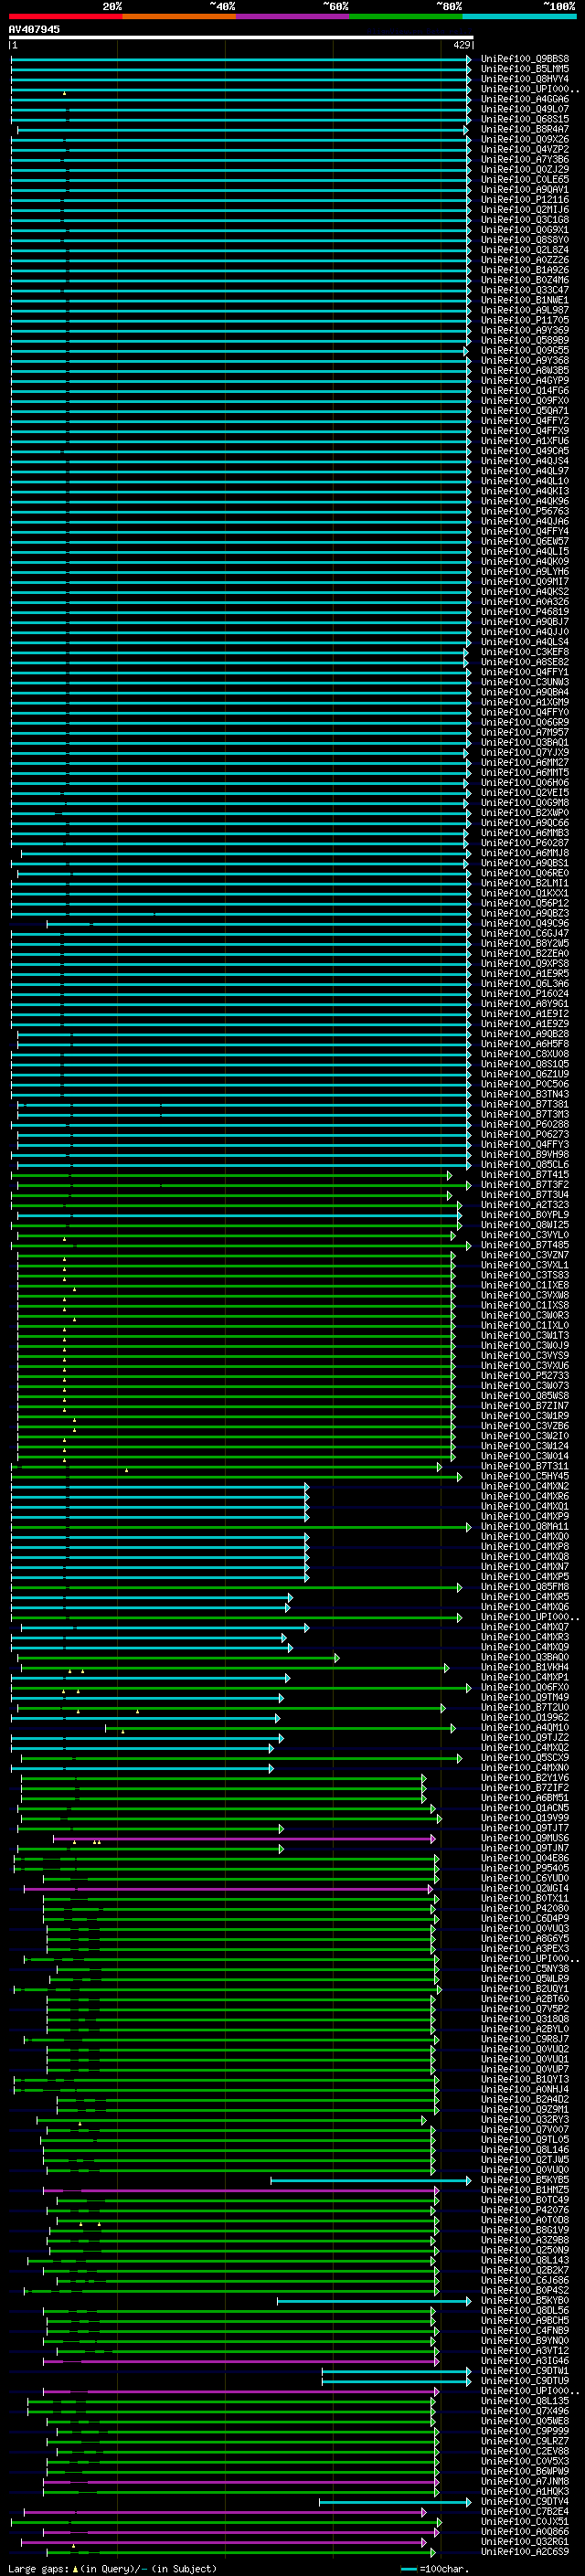This screenshot has width=585, height=2576.
Task: Open hit UniRef100_A2C6S9
Action: coord(525,2551)
